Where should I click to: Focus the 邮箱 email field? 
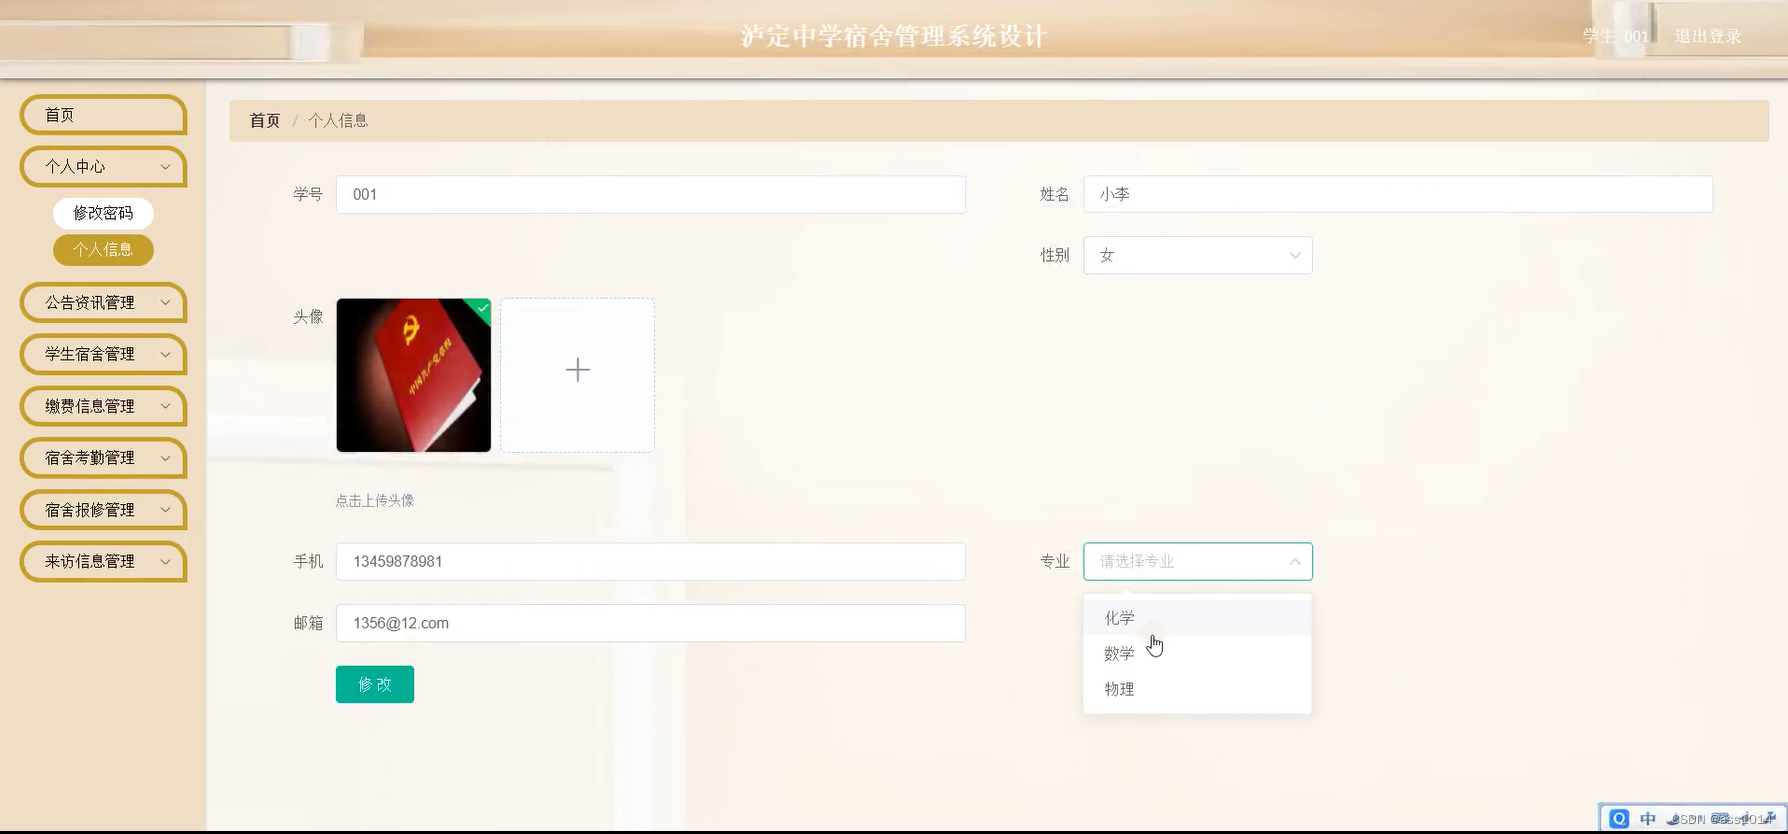(650, 623)
